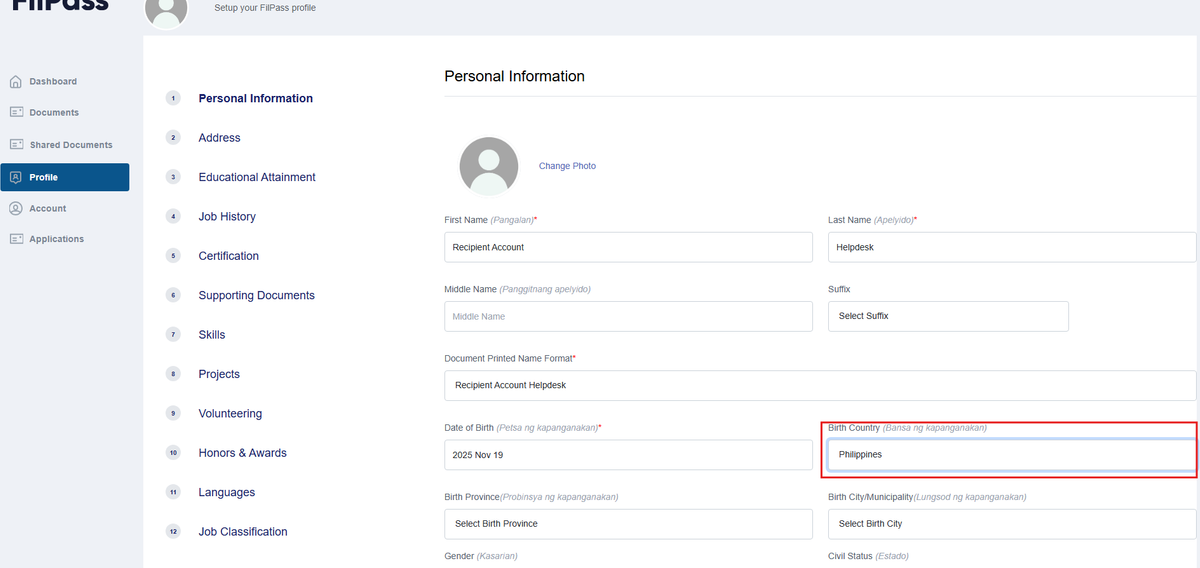This screenshot has height=568, width=1200.
Task: Click the Middle Name field
Action: click(628, 316)
